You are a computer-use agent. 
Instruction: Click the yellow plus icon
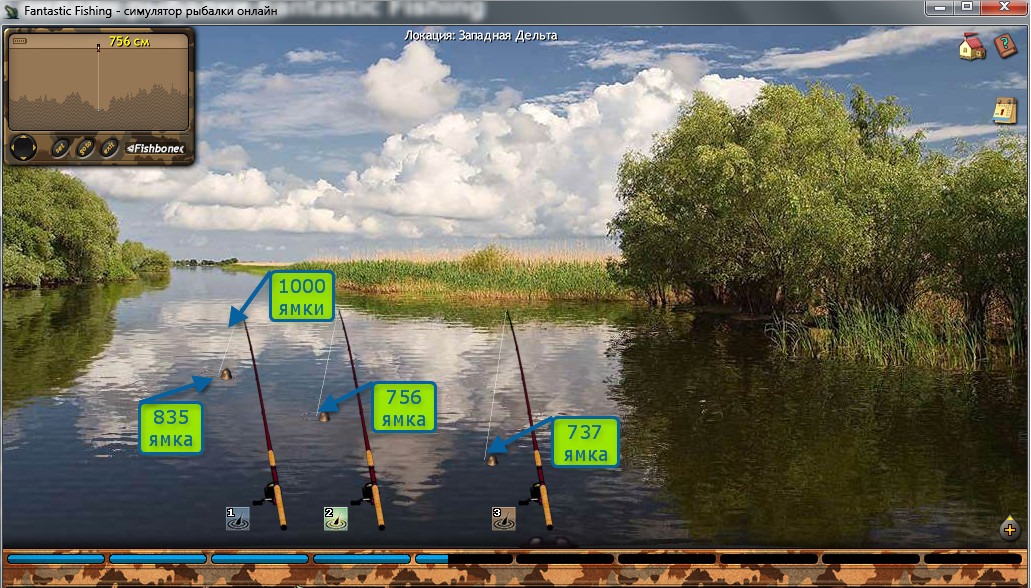pos(1010,529)
